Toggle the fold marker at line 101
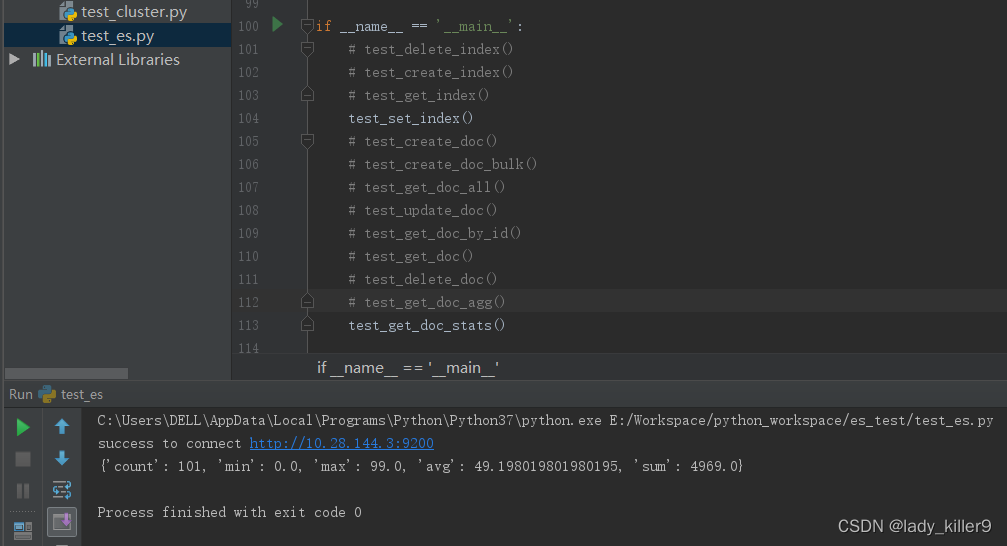The image size is (1007, 546). [307, 49]
